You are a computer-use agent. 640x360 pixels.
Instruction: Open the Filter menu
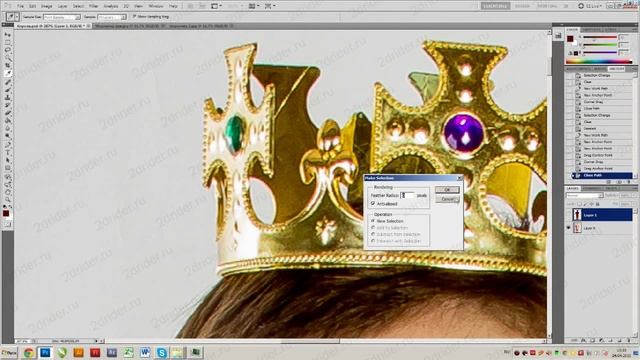93,6
